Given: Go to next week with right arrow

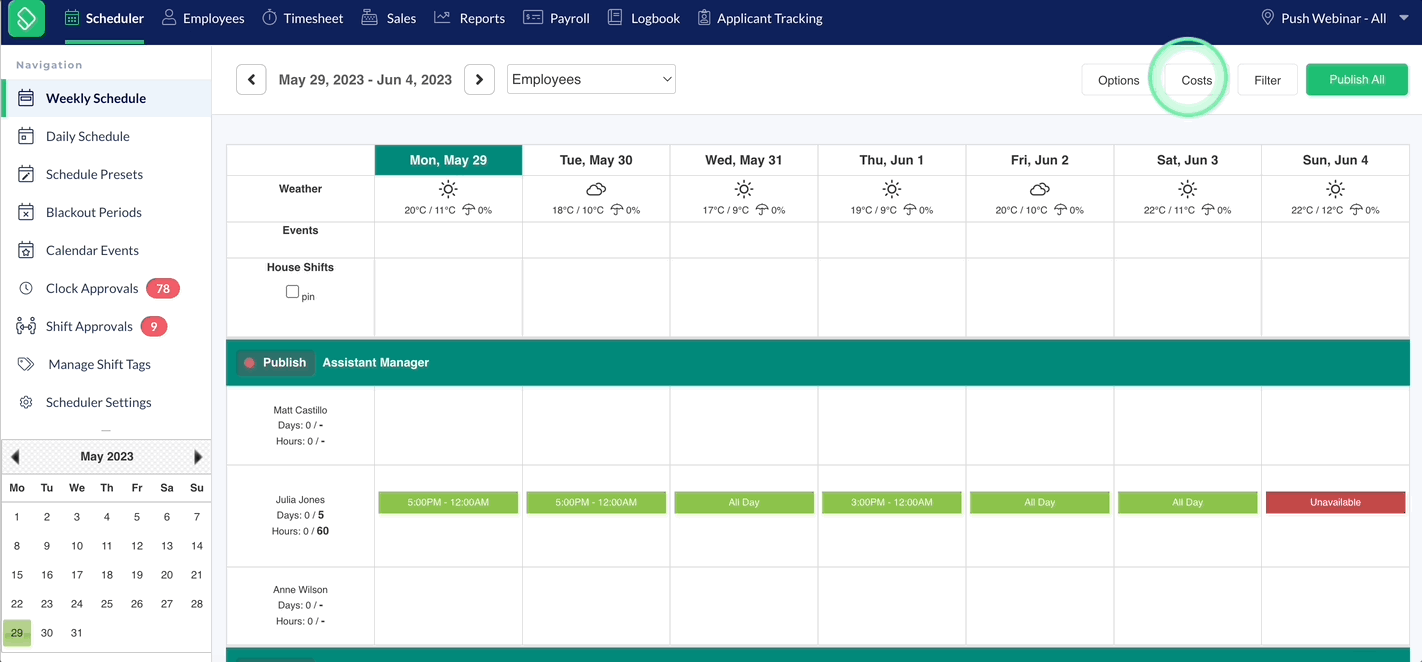Looking at the screenshot, I should coord(479,80).
